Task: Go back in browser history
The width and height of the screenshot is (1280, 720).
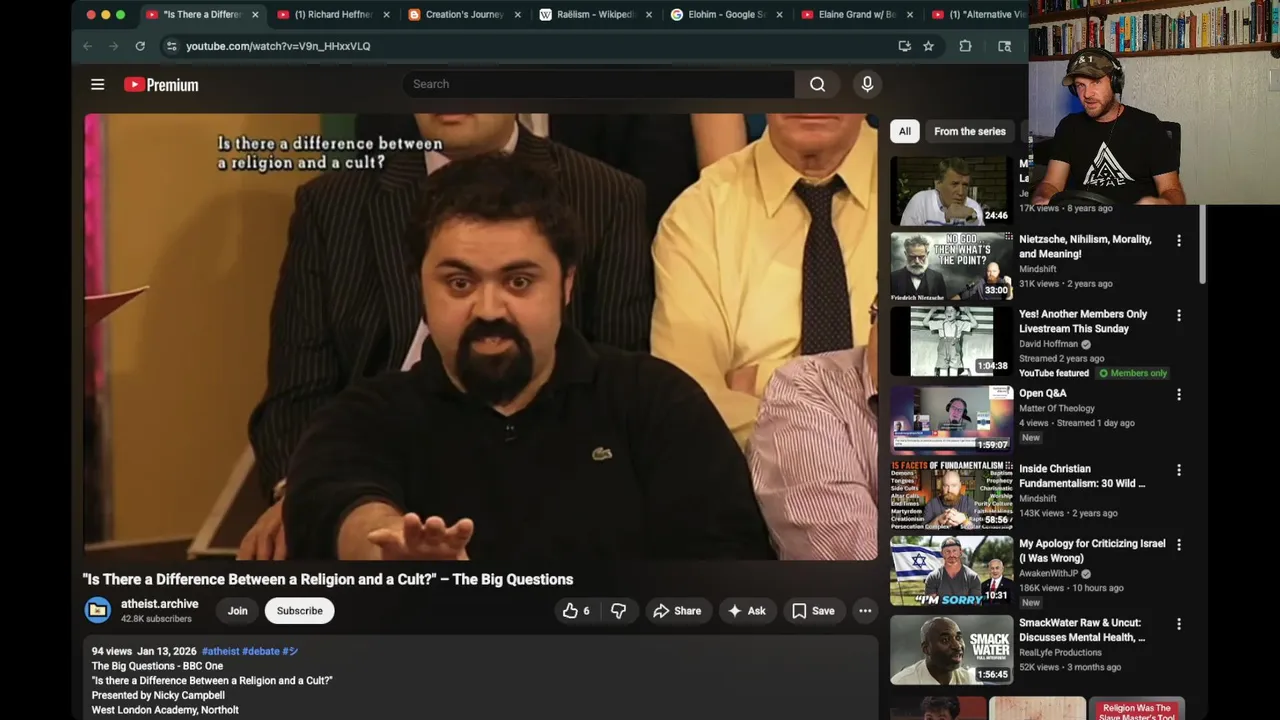Action: click(x=87, y=46)
